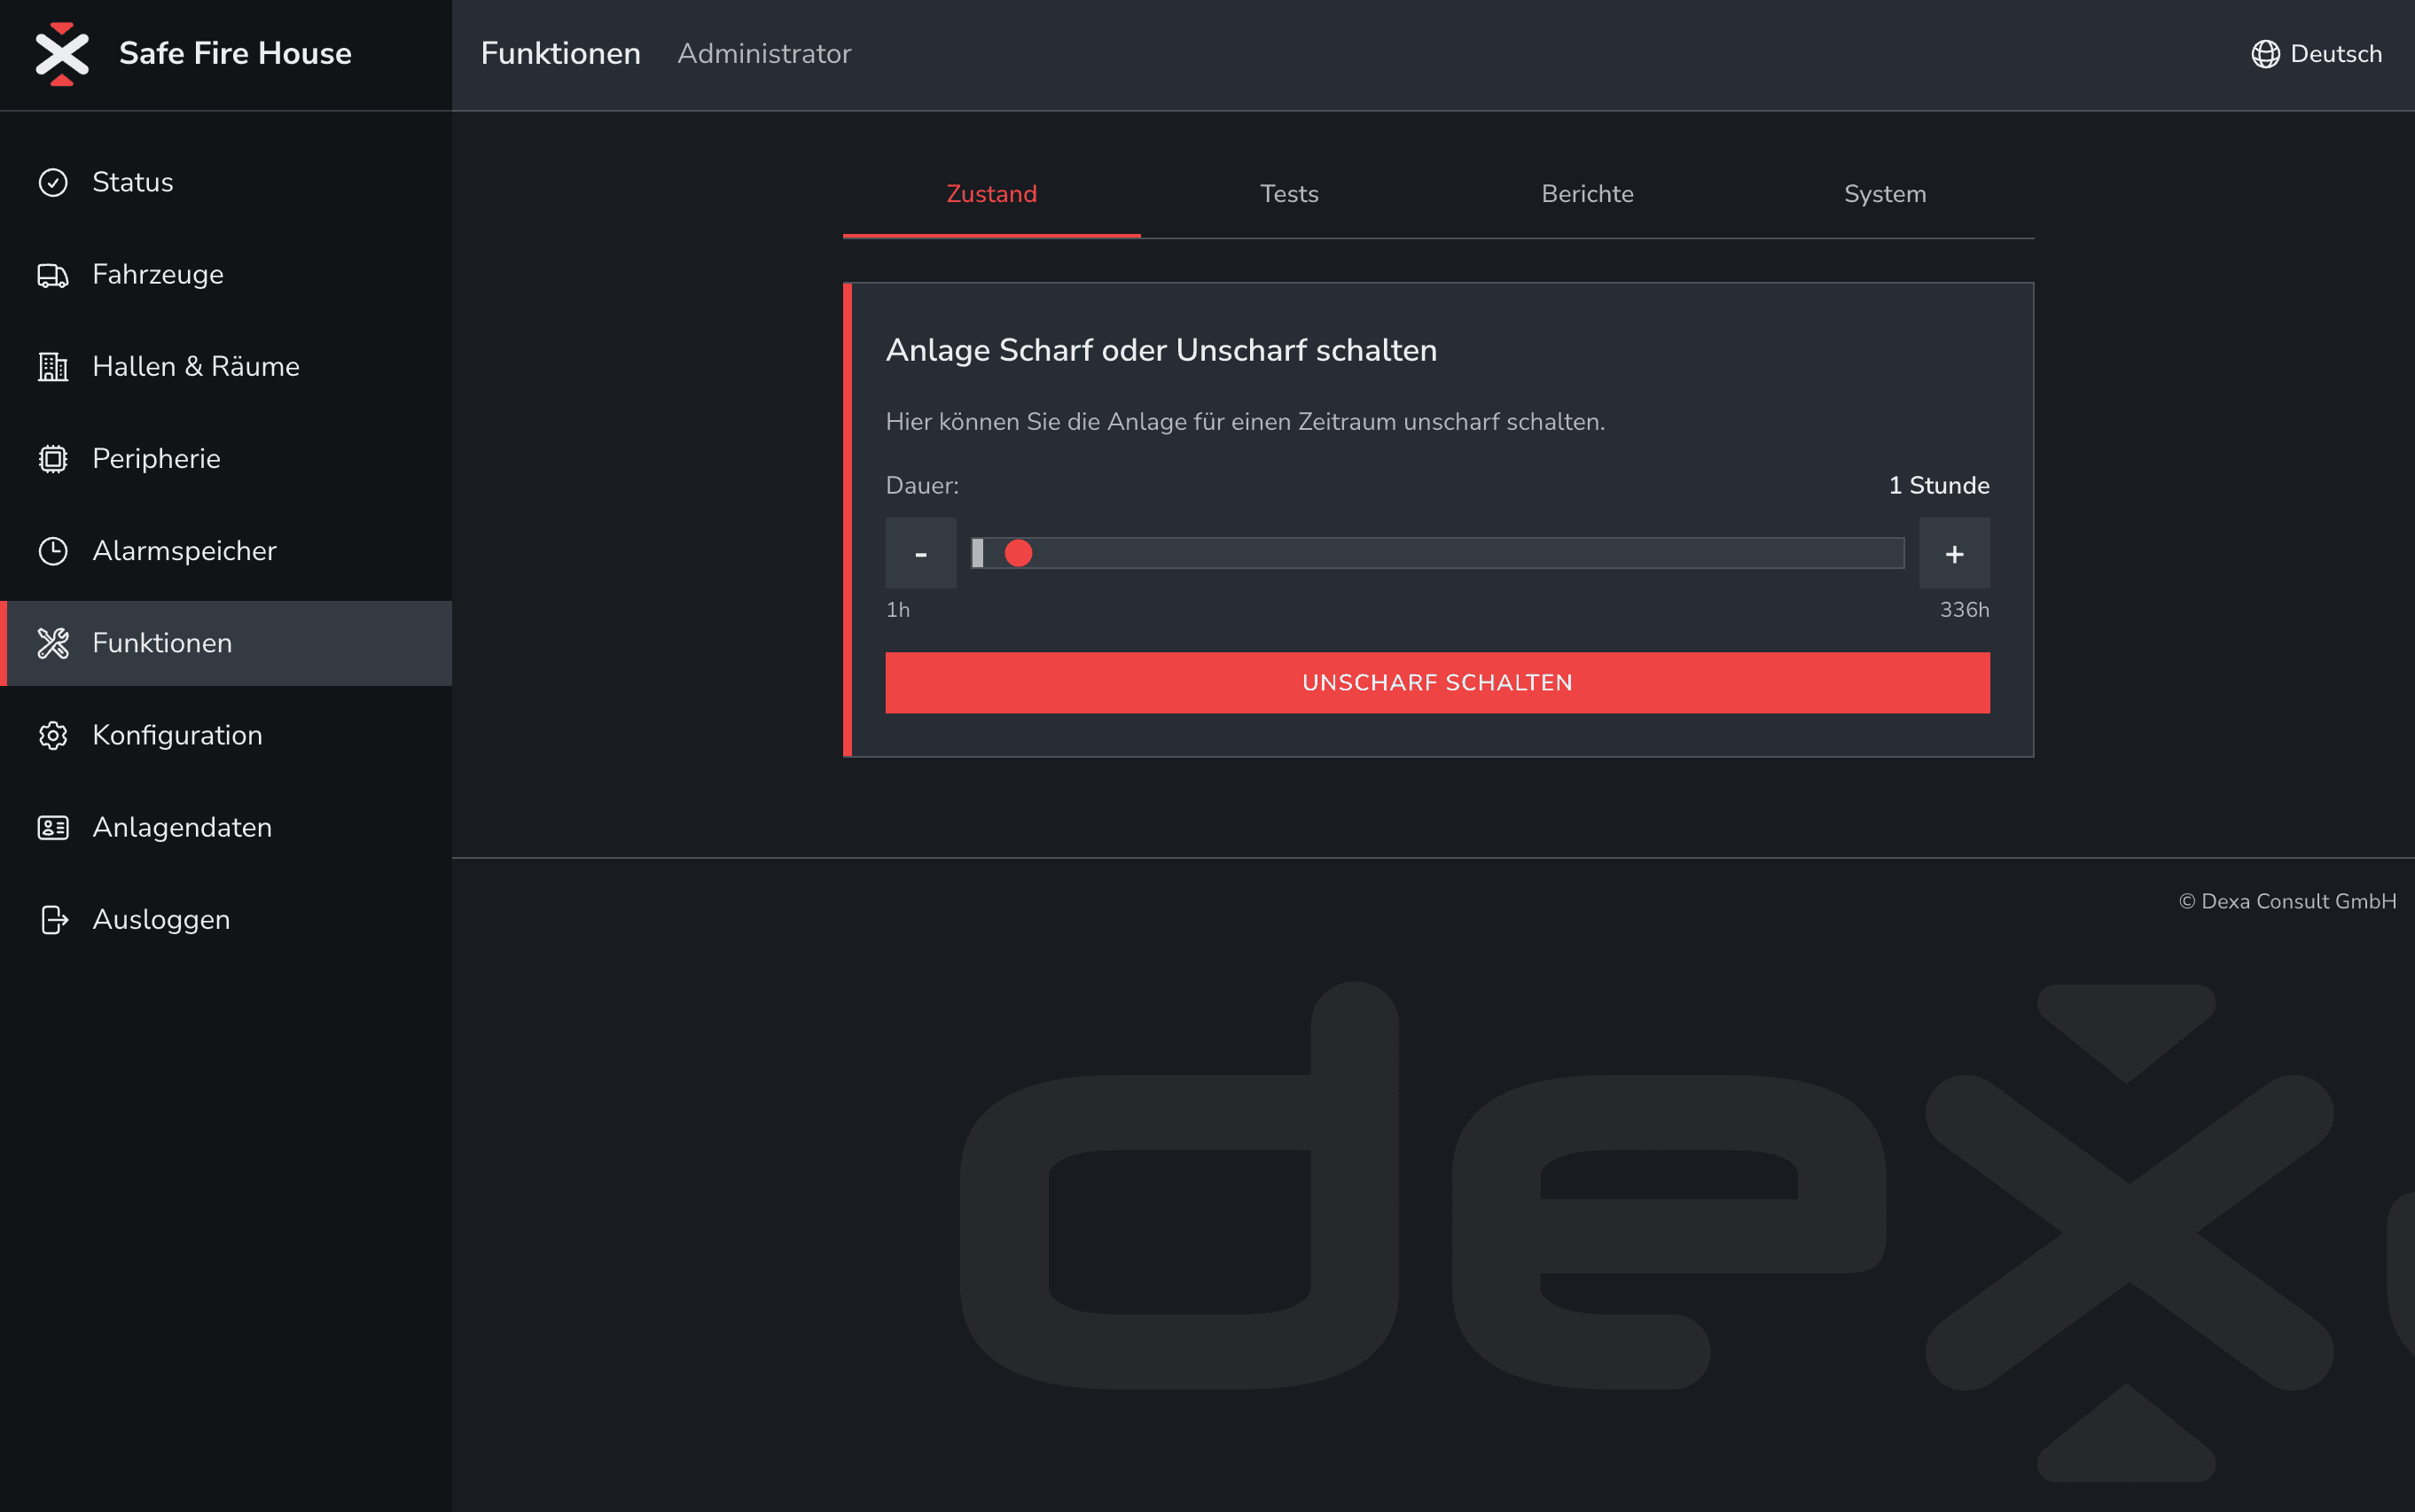Select the Zustand tab
This screenshot has height=1512, width=2415.
tap(991, 194)
